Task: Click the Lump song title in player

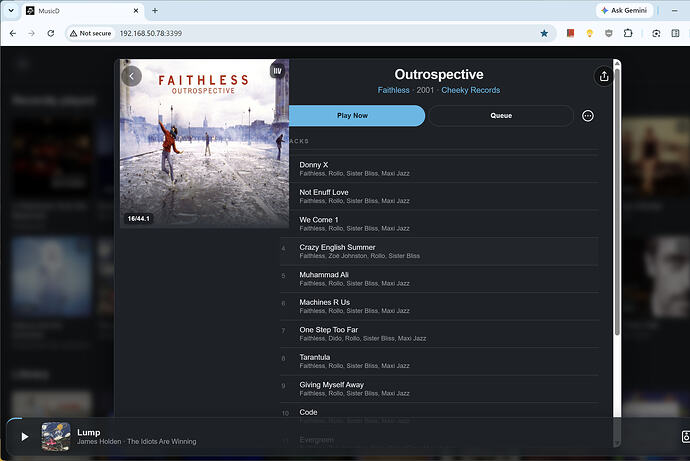Action: point(88,432)
